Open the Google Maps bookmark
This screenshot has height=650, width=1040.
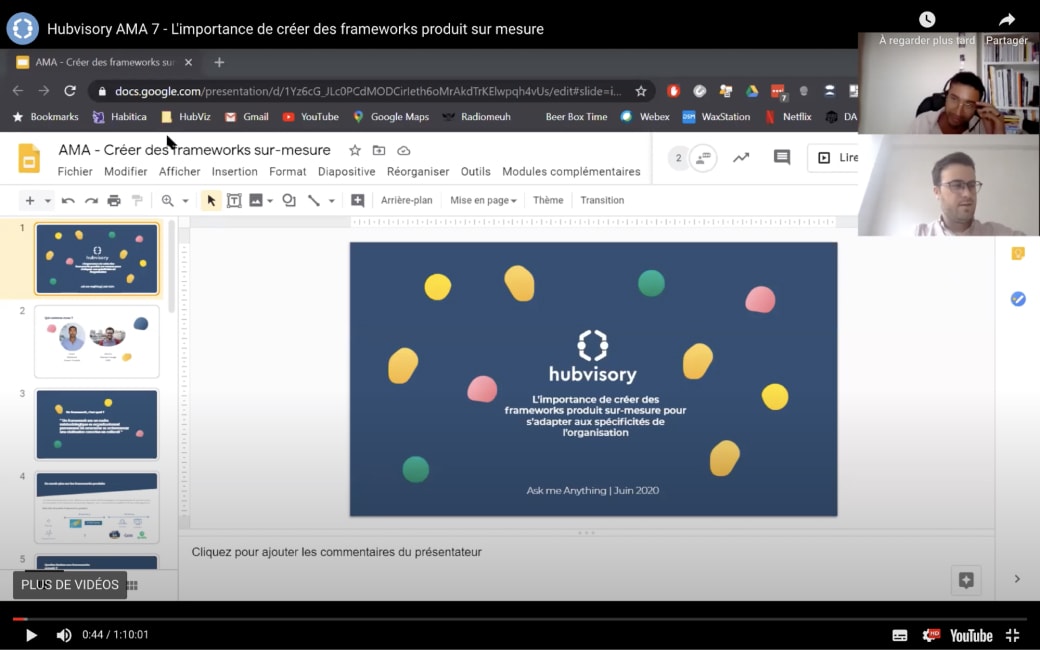click(x=391, y=117)
